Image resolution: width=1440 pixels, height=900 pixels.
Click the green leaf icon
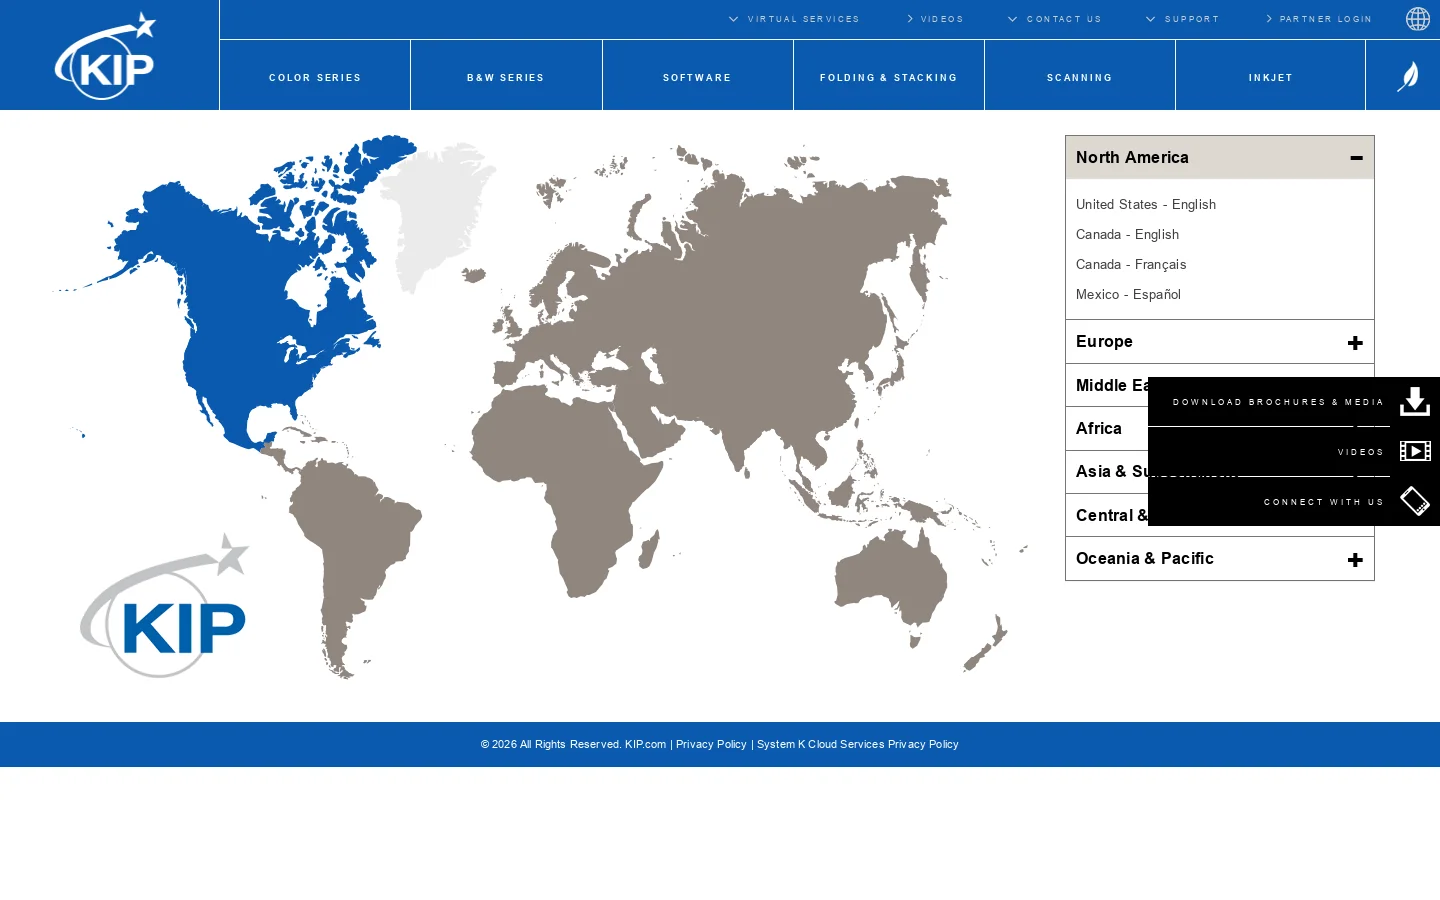[1408, 76]
